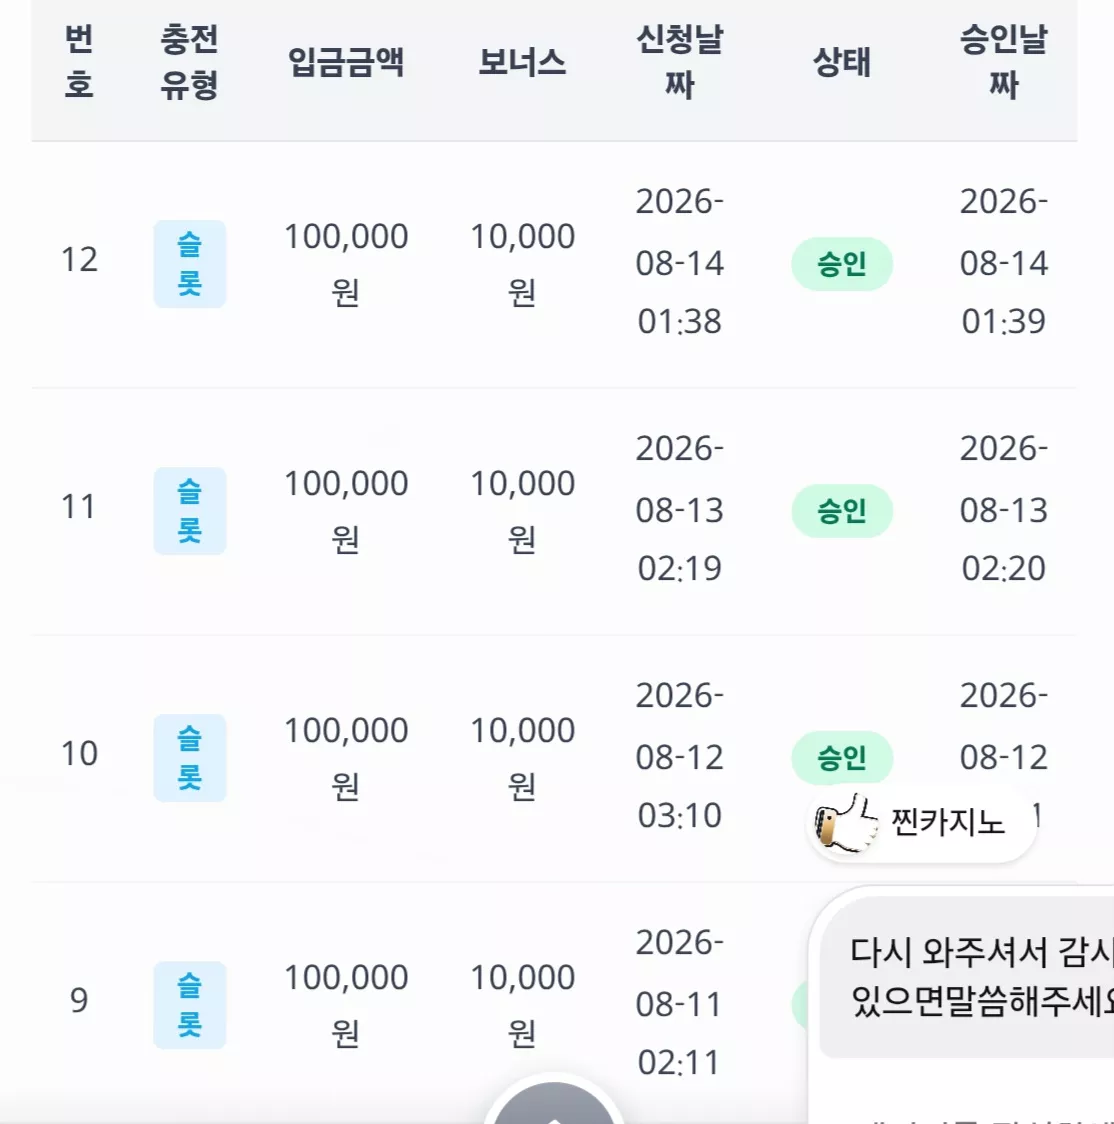
Task: Select row number 12 cell
Action: tap(79, 259)
